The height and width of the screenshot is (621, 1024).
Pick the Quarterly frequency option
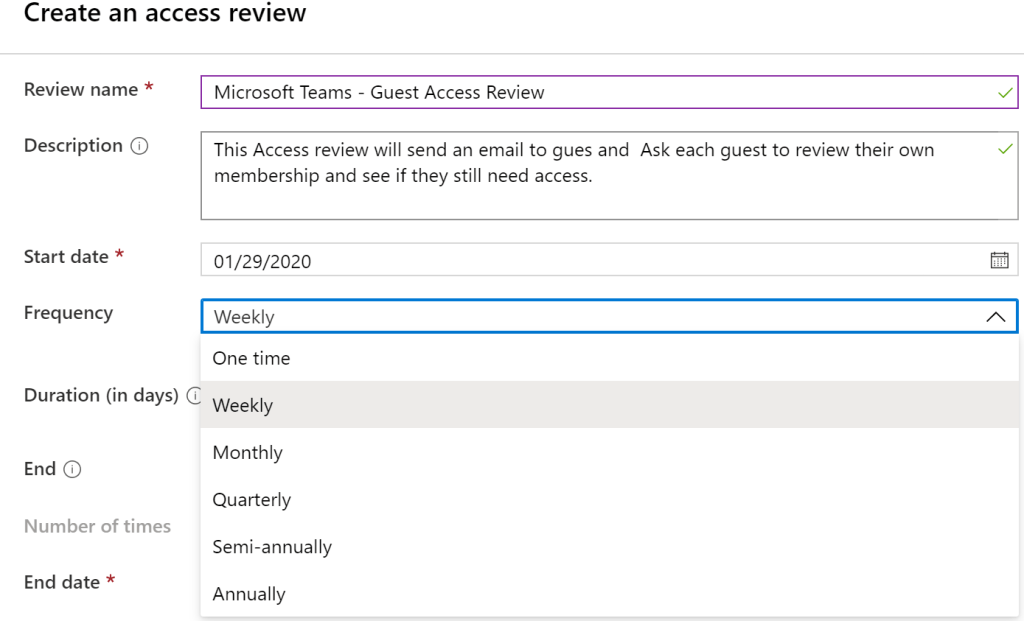(252, 499)
